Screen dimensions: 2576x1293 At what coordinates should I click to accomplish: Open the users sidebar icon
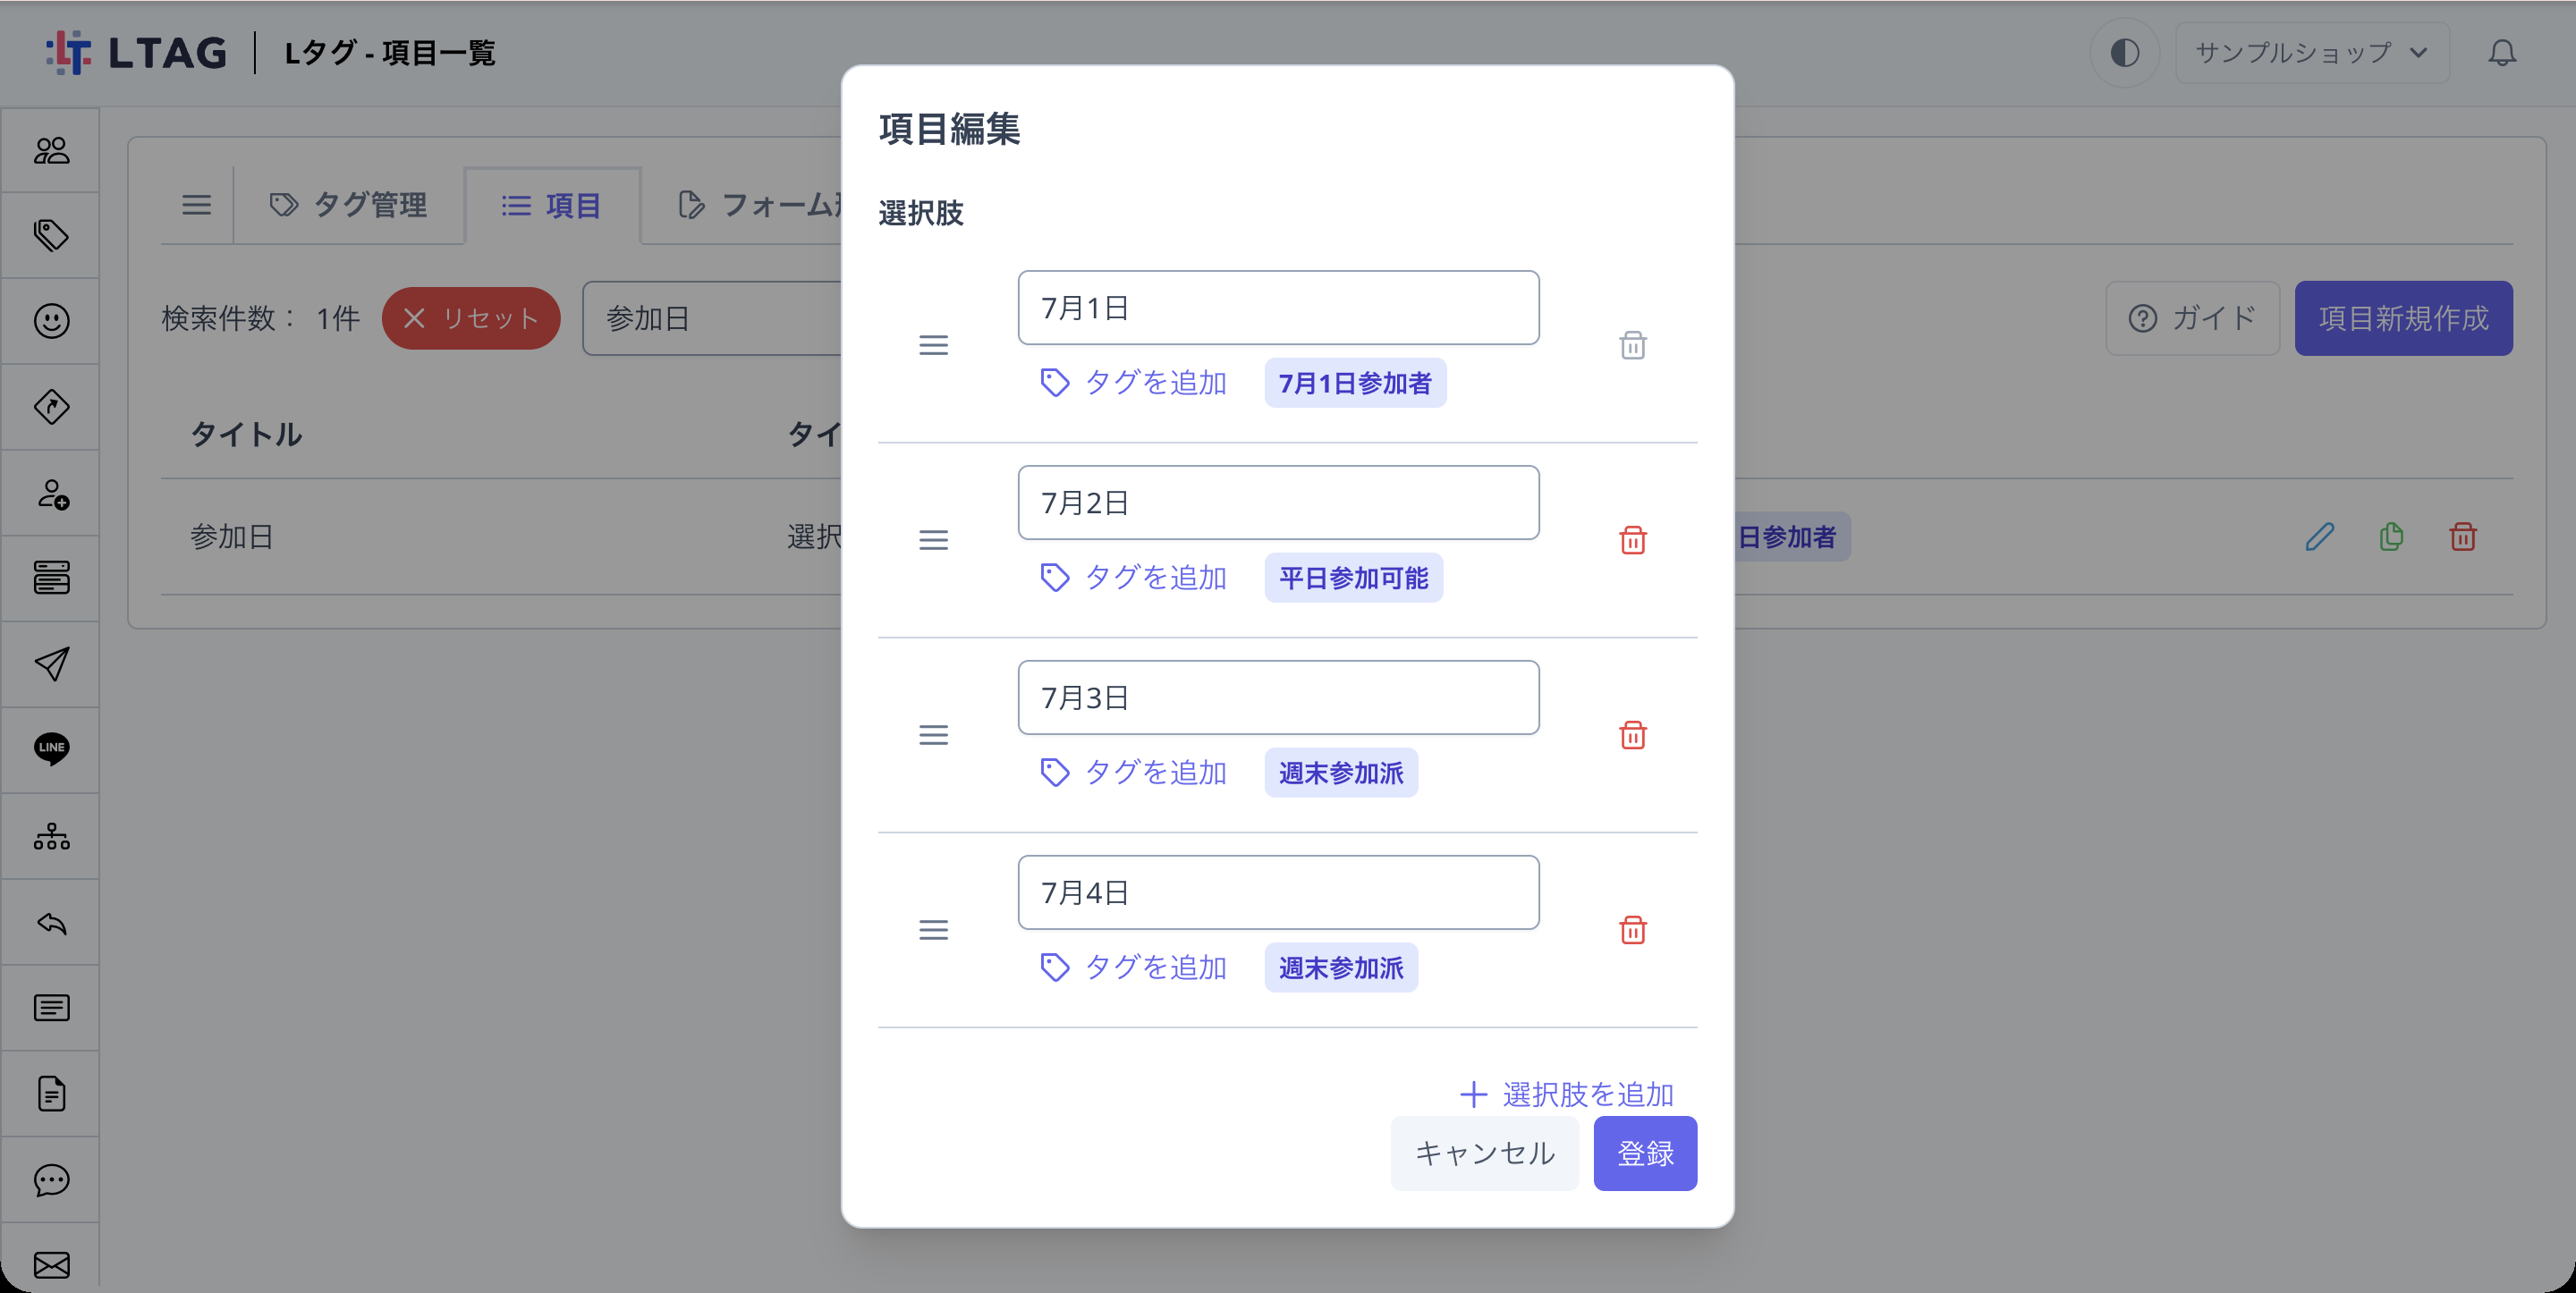click(x=51, y=150)
